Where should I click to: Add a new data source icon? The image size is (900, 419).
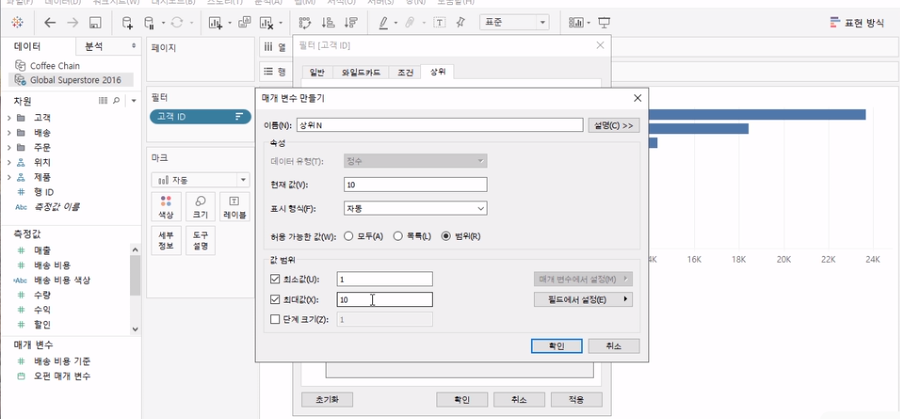[127, 23]
